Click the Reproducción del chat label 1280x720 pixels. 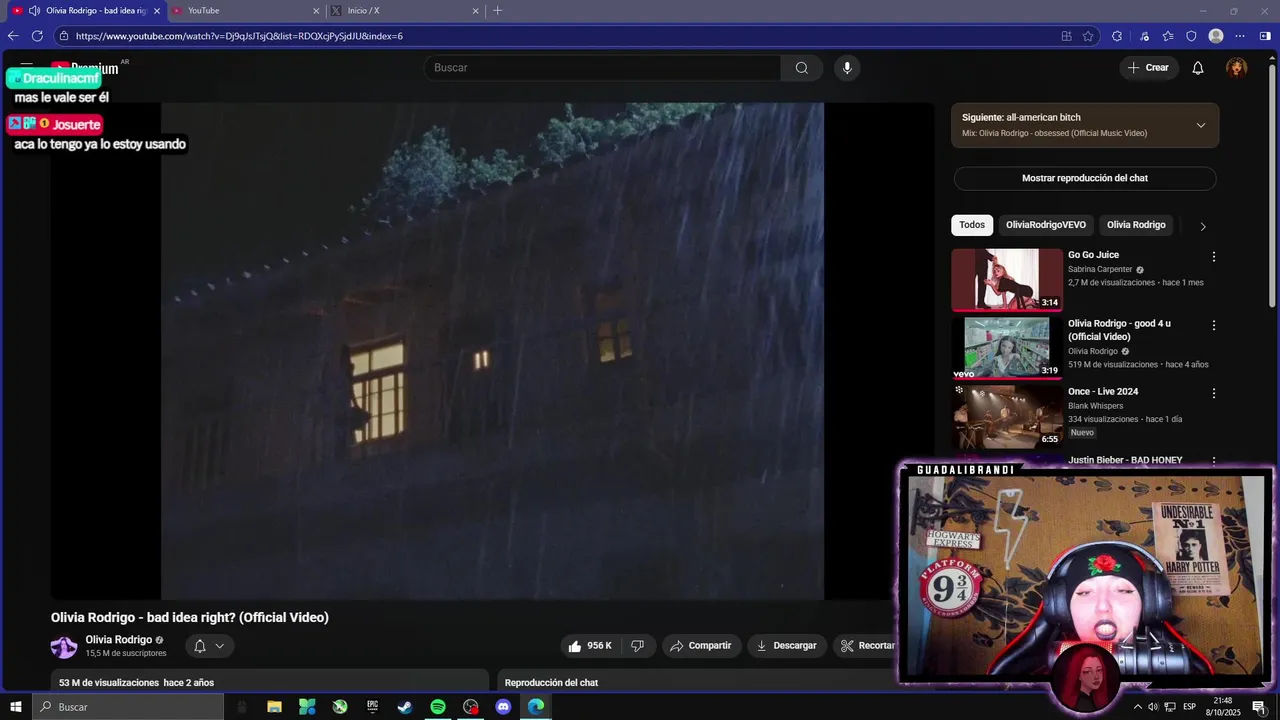click(x=551, y=683)
